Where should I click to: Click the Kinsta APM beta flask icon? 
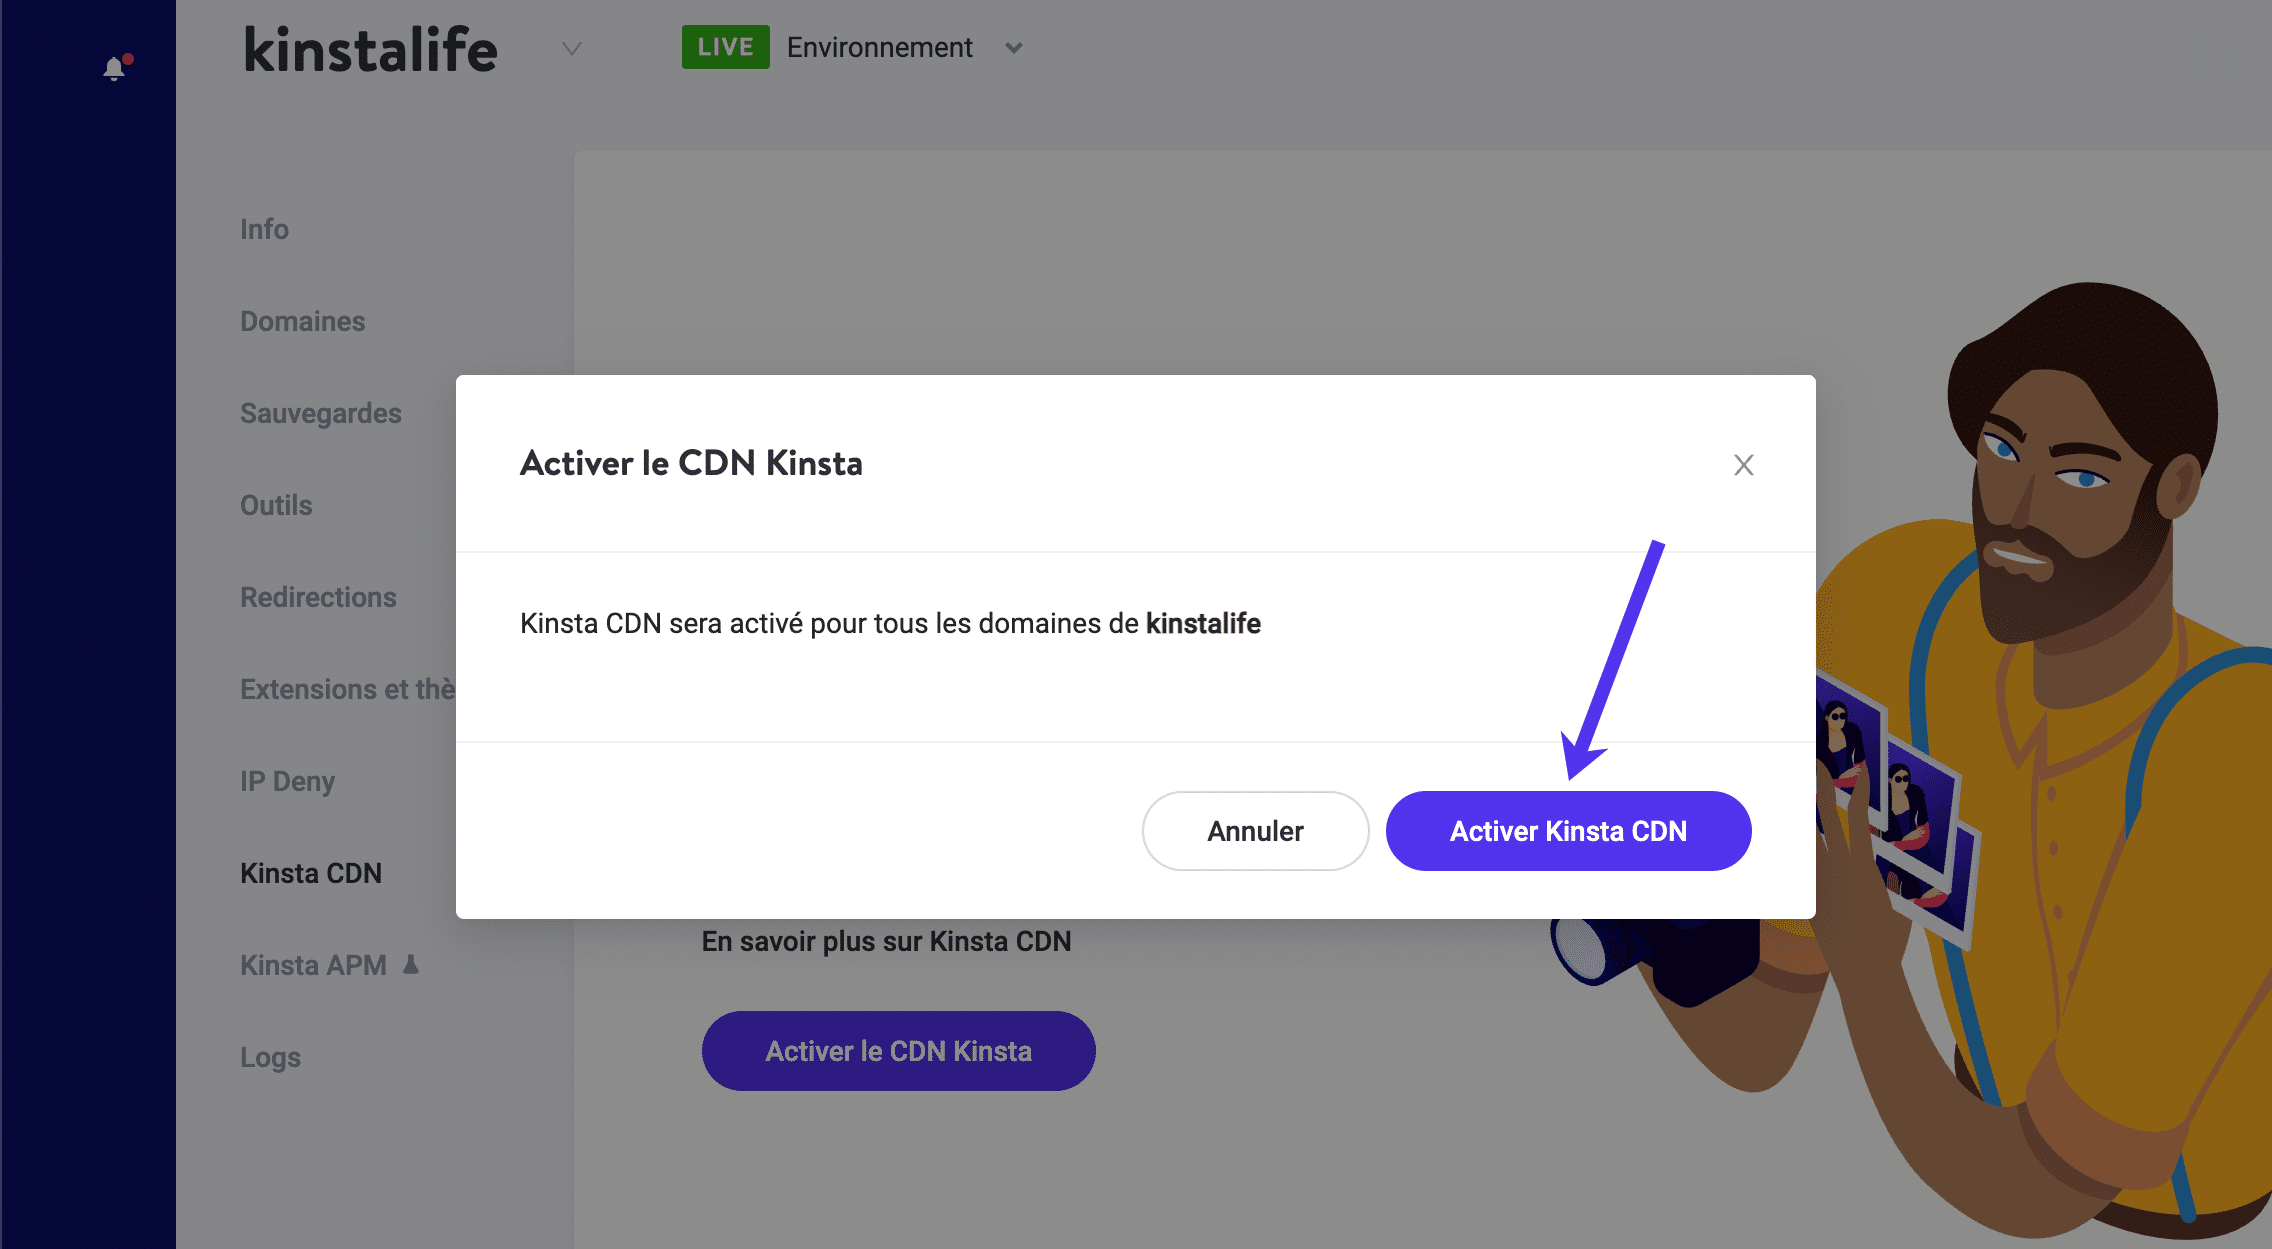[x=410, y=963]
